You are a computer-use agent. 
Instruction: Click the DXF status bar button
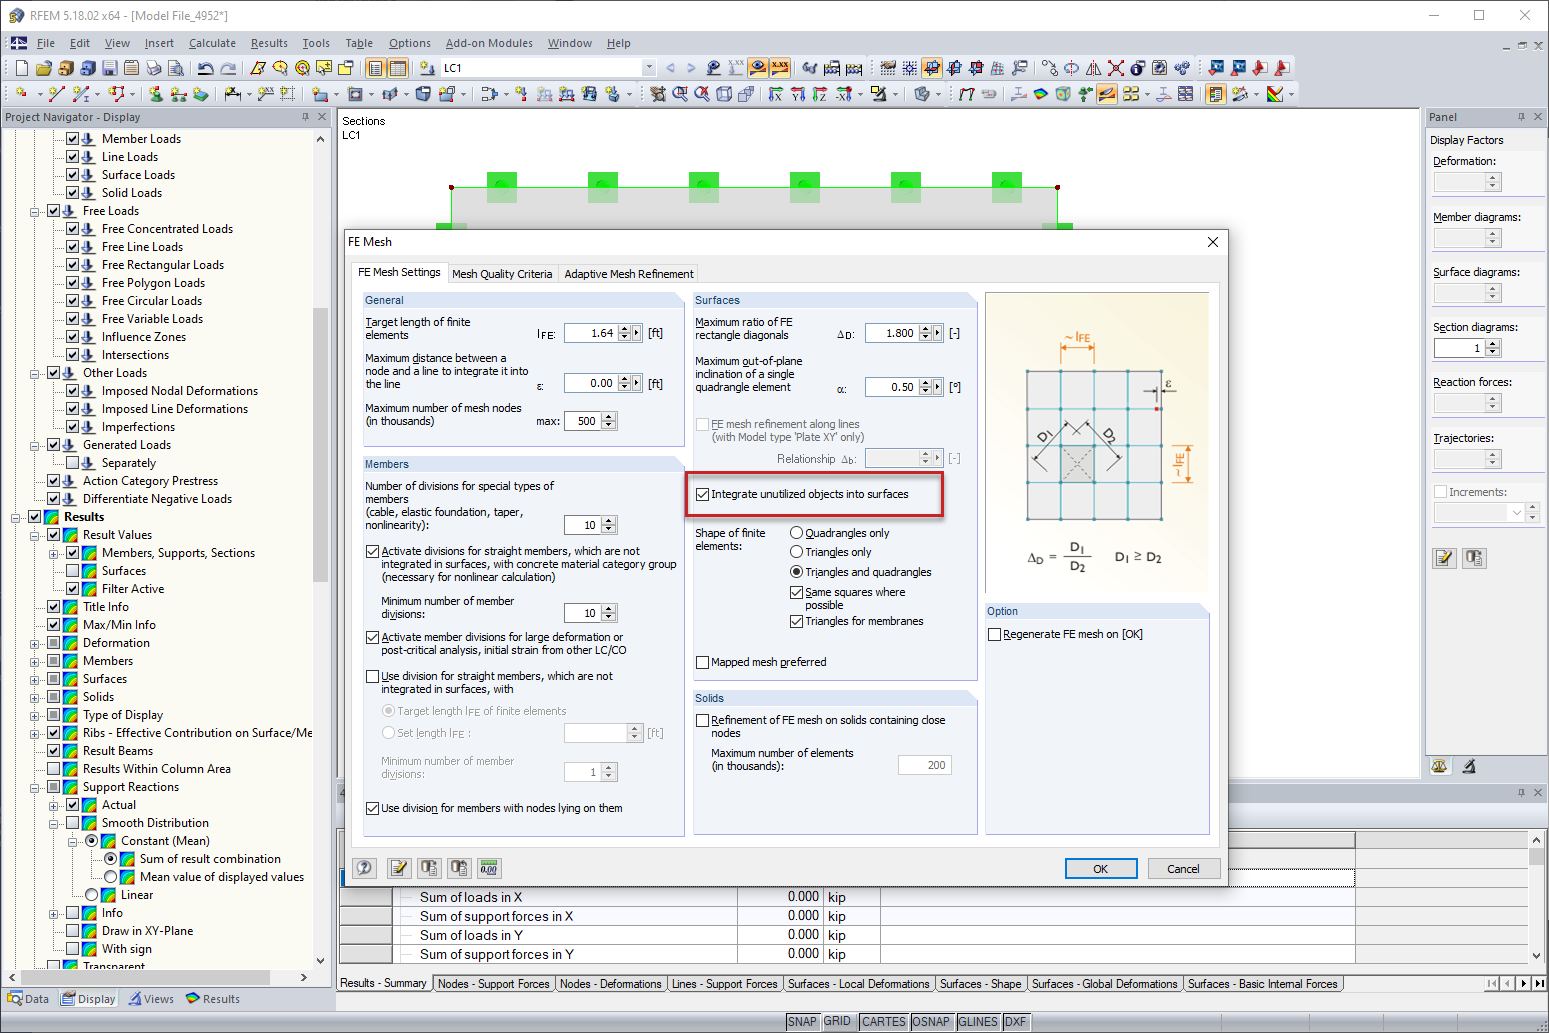pos(1015,1022)
